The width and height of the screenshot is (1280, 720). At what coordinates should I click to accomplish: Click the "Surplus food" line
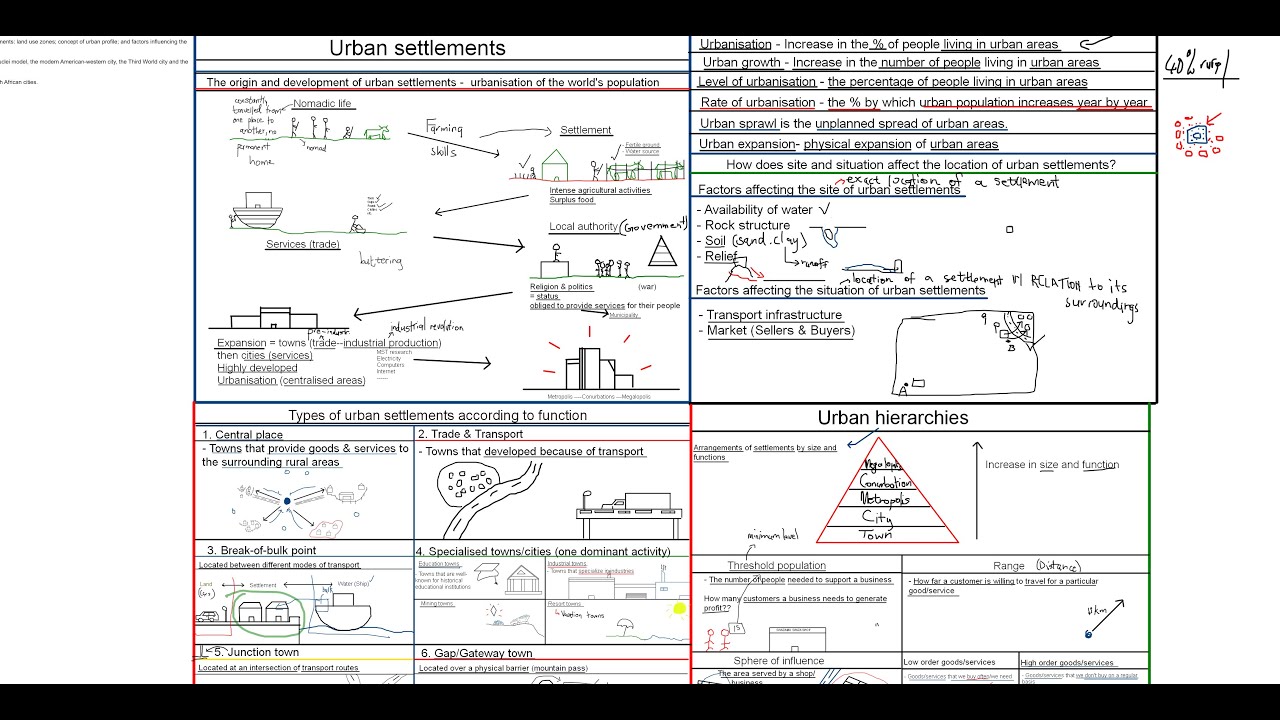tap(571, 200)
